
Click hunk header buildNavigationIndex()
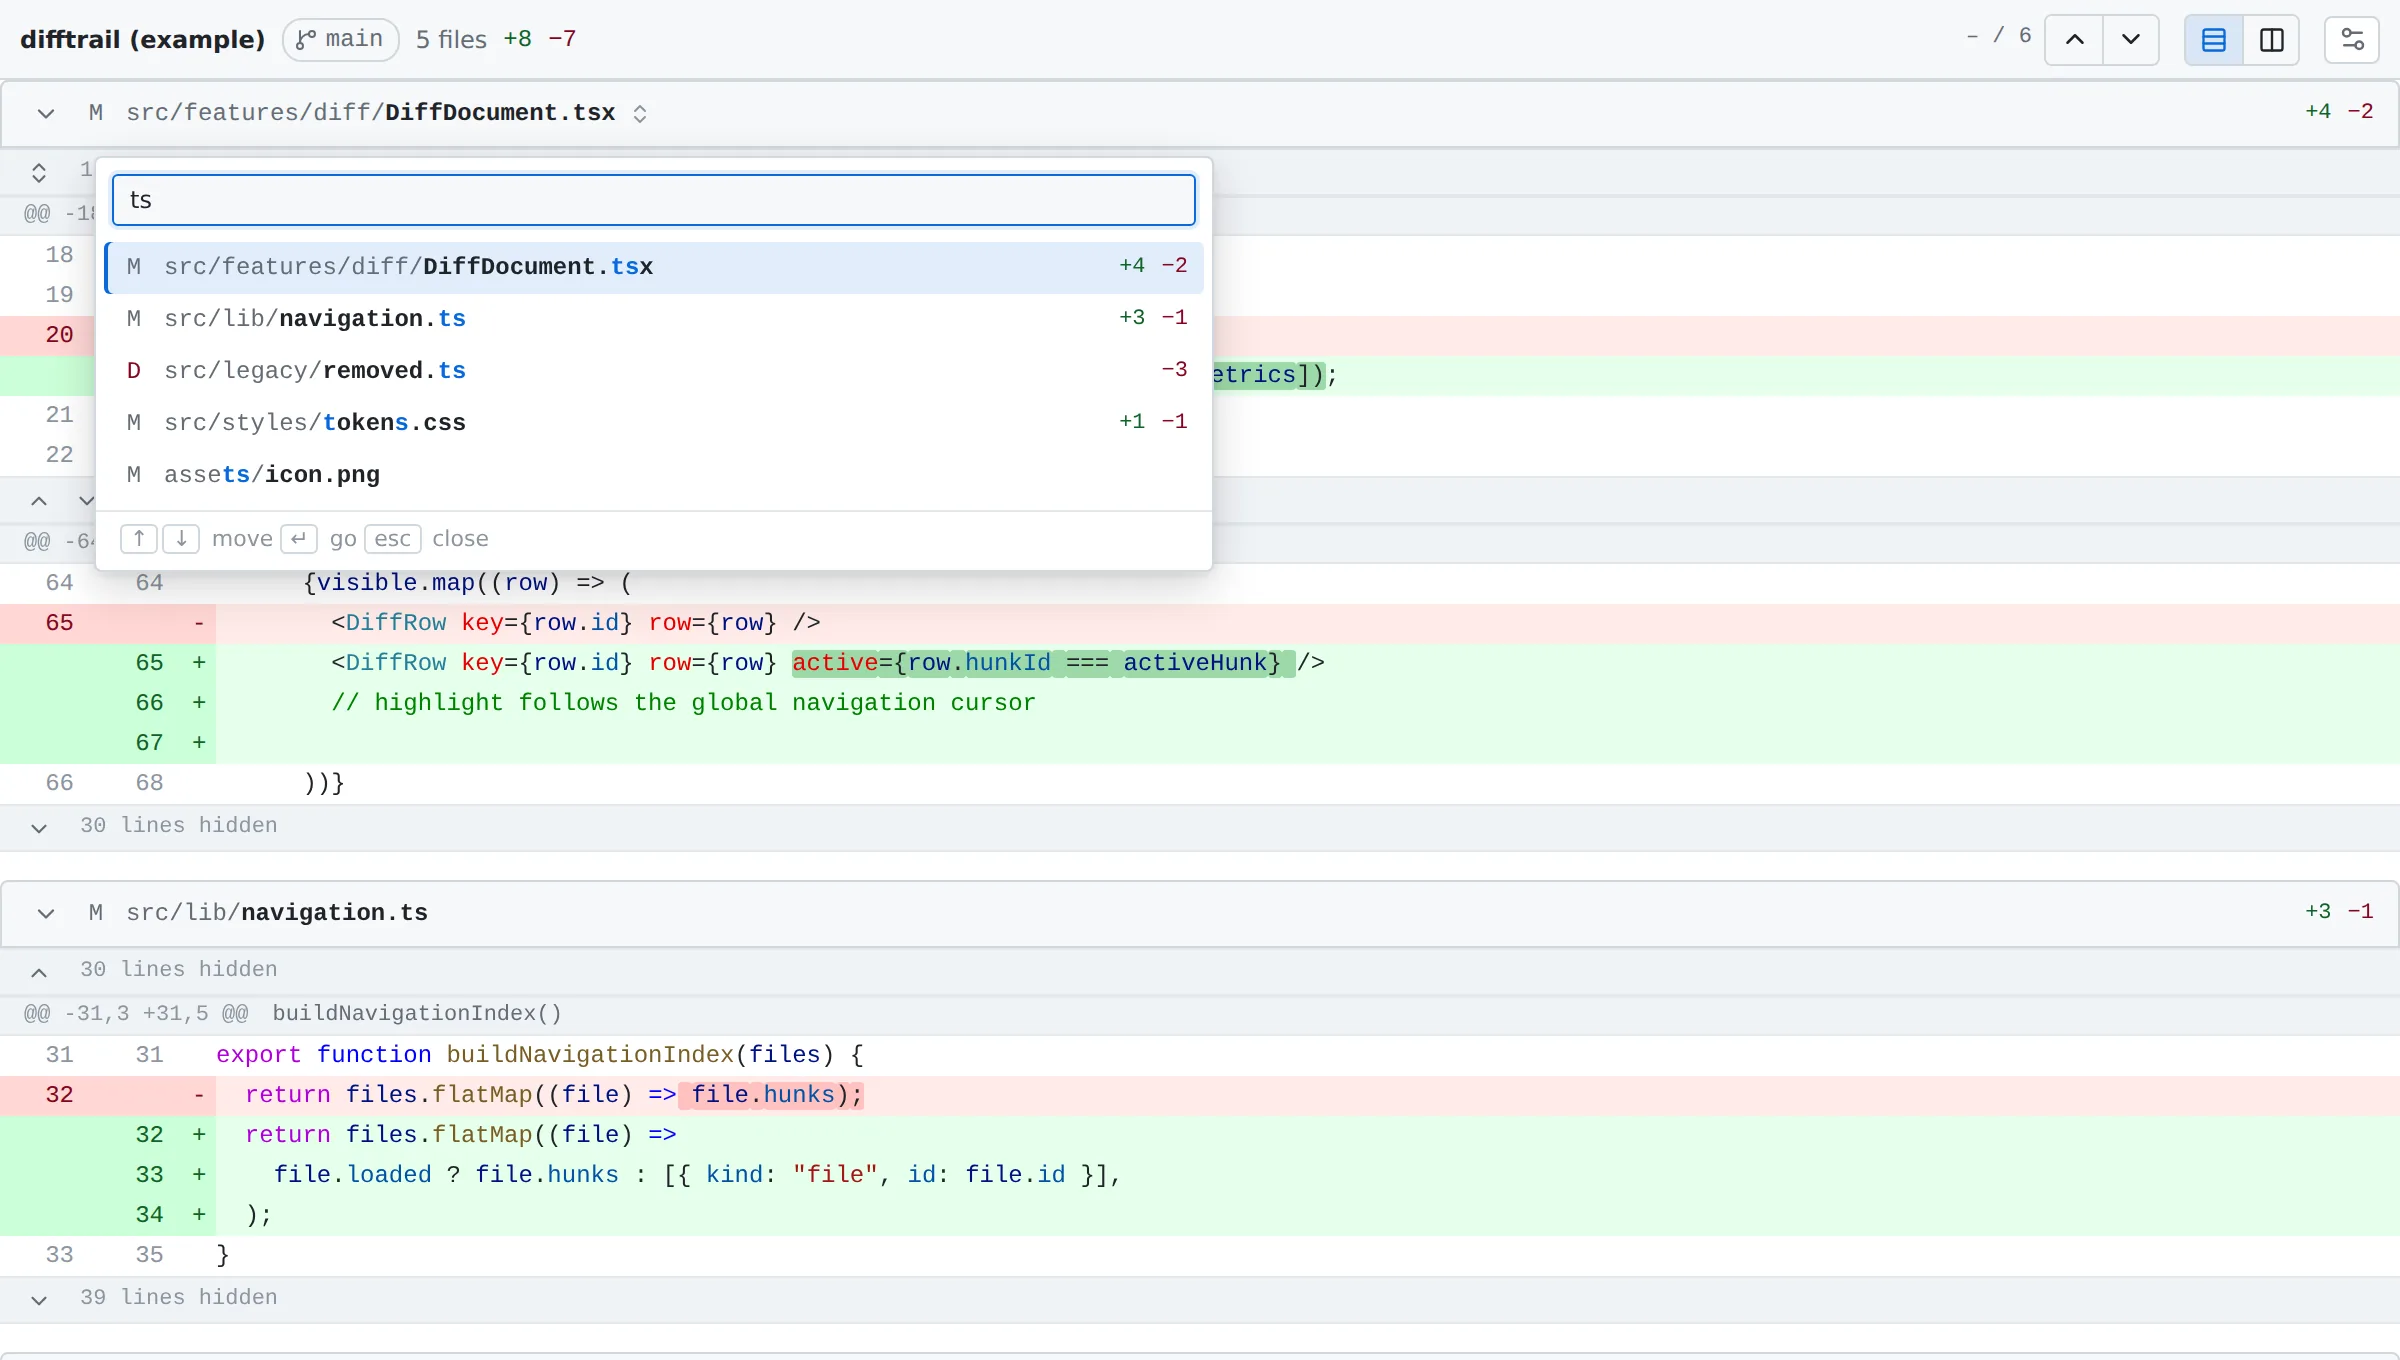[417, 1014]
